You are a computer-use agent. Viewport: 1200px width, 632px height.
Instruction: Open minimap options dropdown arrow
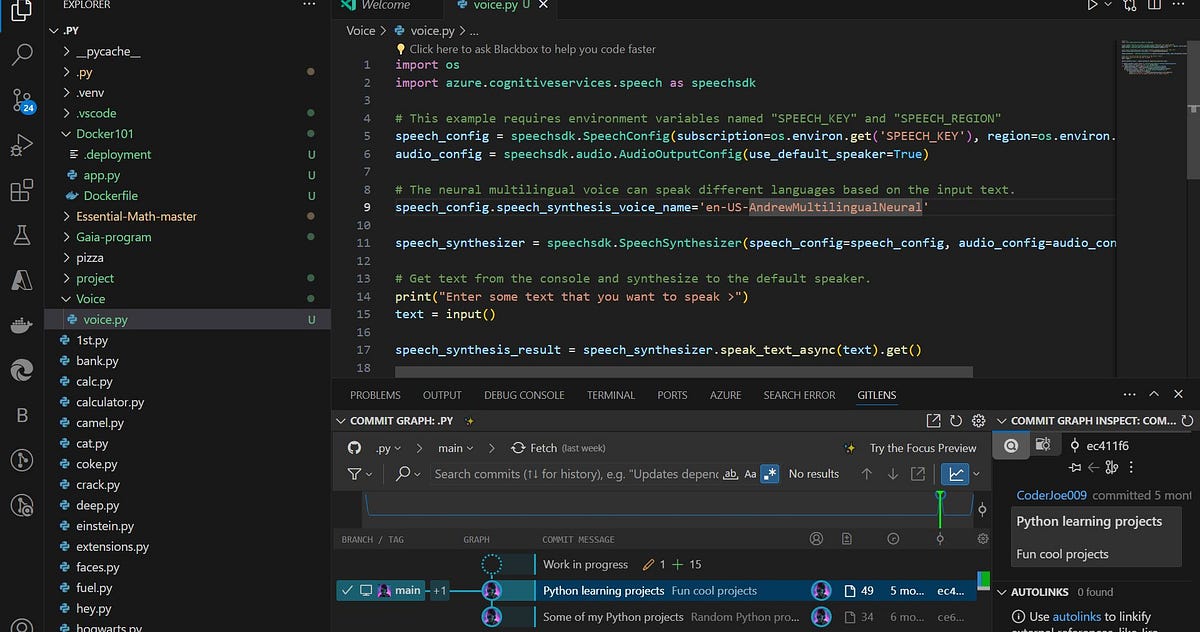click(x=977, y=474)
